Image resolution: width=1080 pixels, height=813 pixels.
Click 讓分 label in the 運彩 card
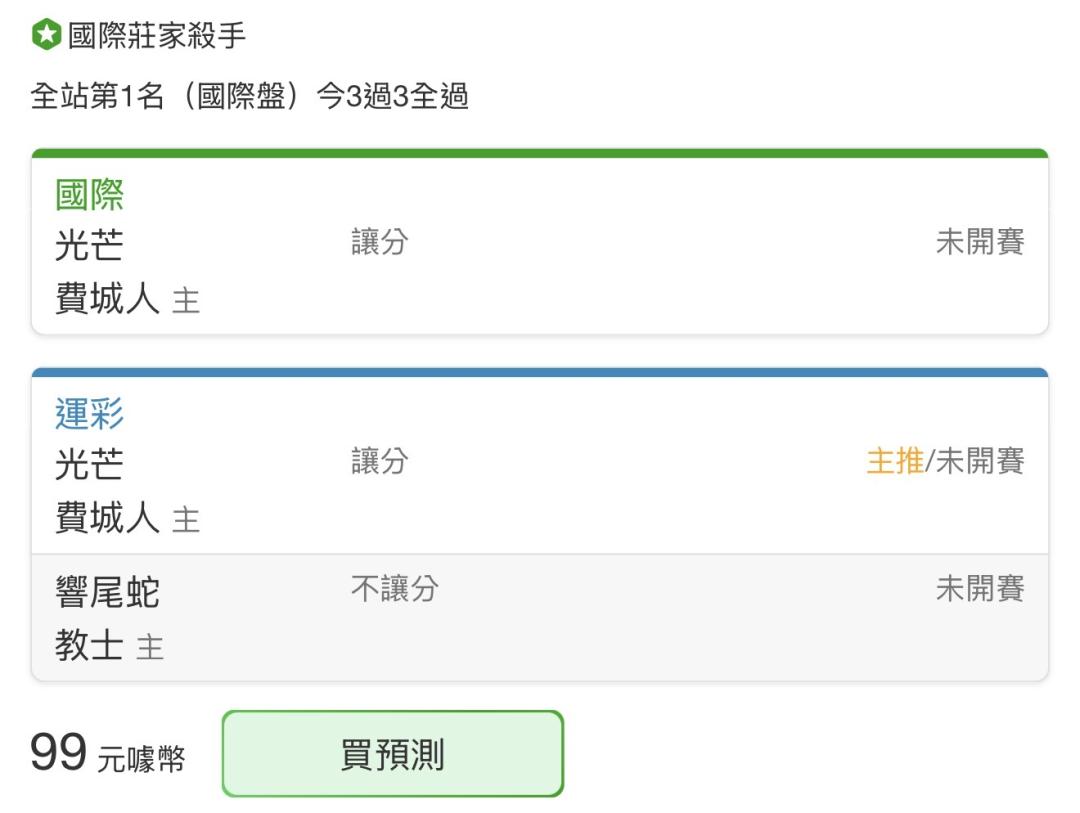(380, 461)
